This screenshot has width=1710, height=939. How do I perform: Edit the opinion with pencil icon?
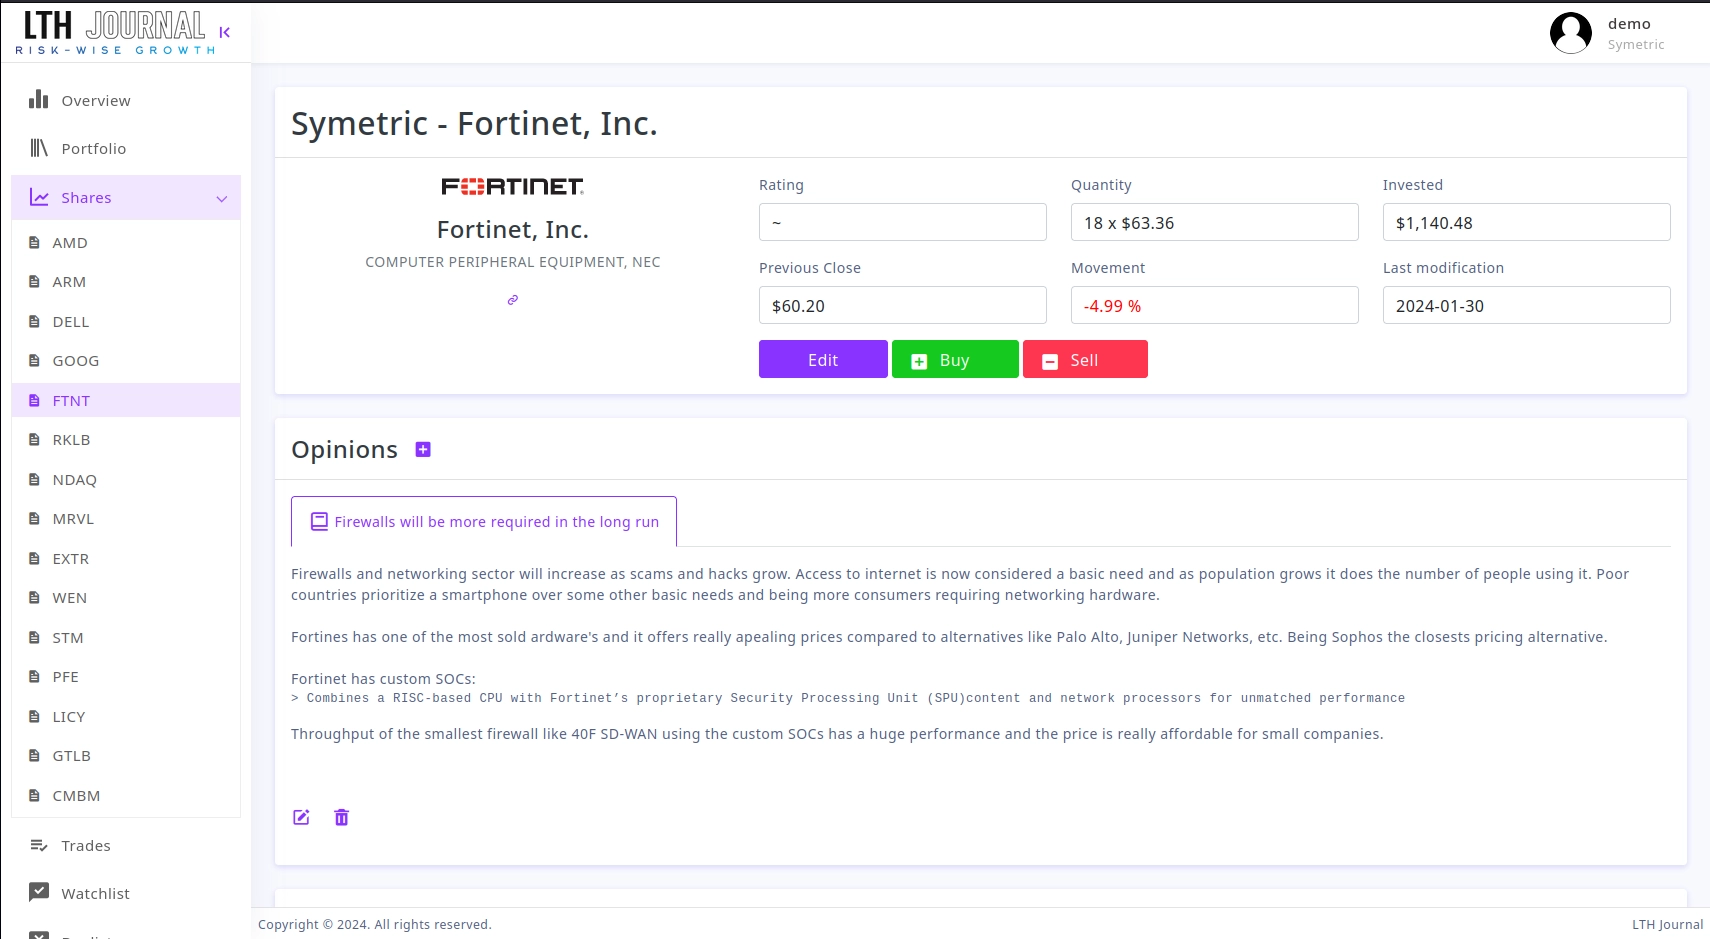[x=301, y=817]
